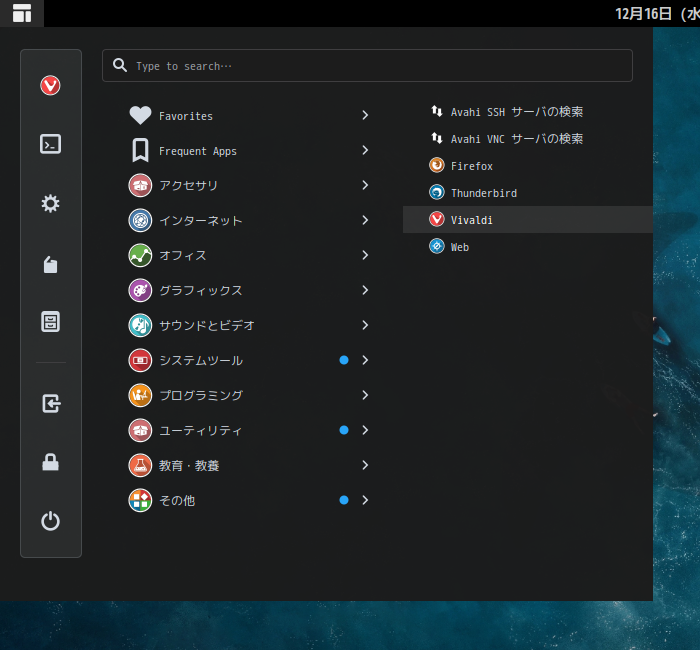Click the Frequent Apps bookmark icon
The image size is (700, 650).
pyautogui.click(x=140, y=150)
